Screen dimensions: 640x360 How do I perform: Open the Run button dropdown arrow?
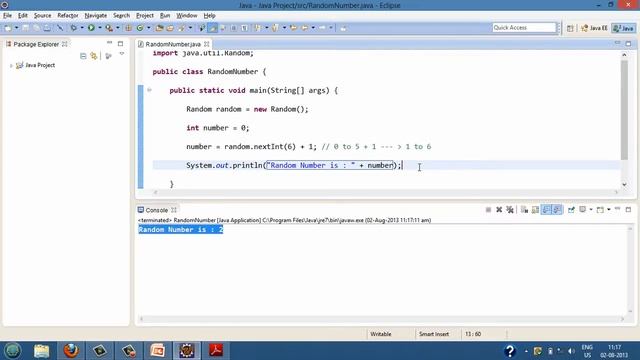[x=99, y=28]
